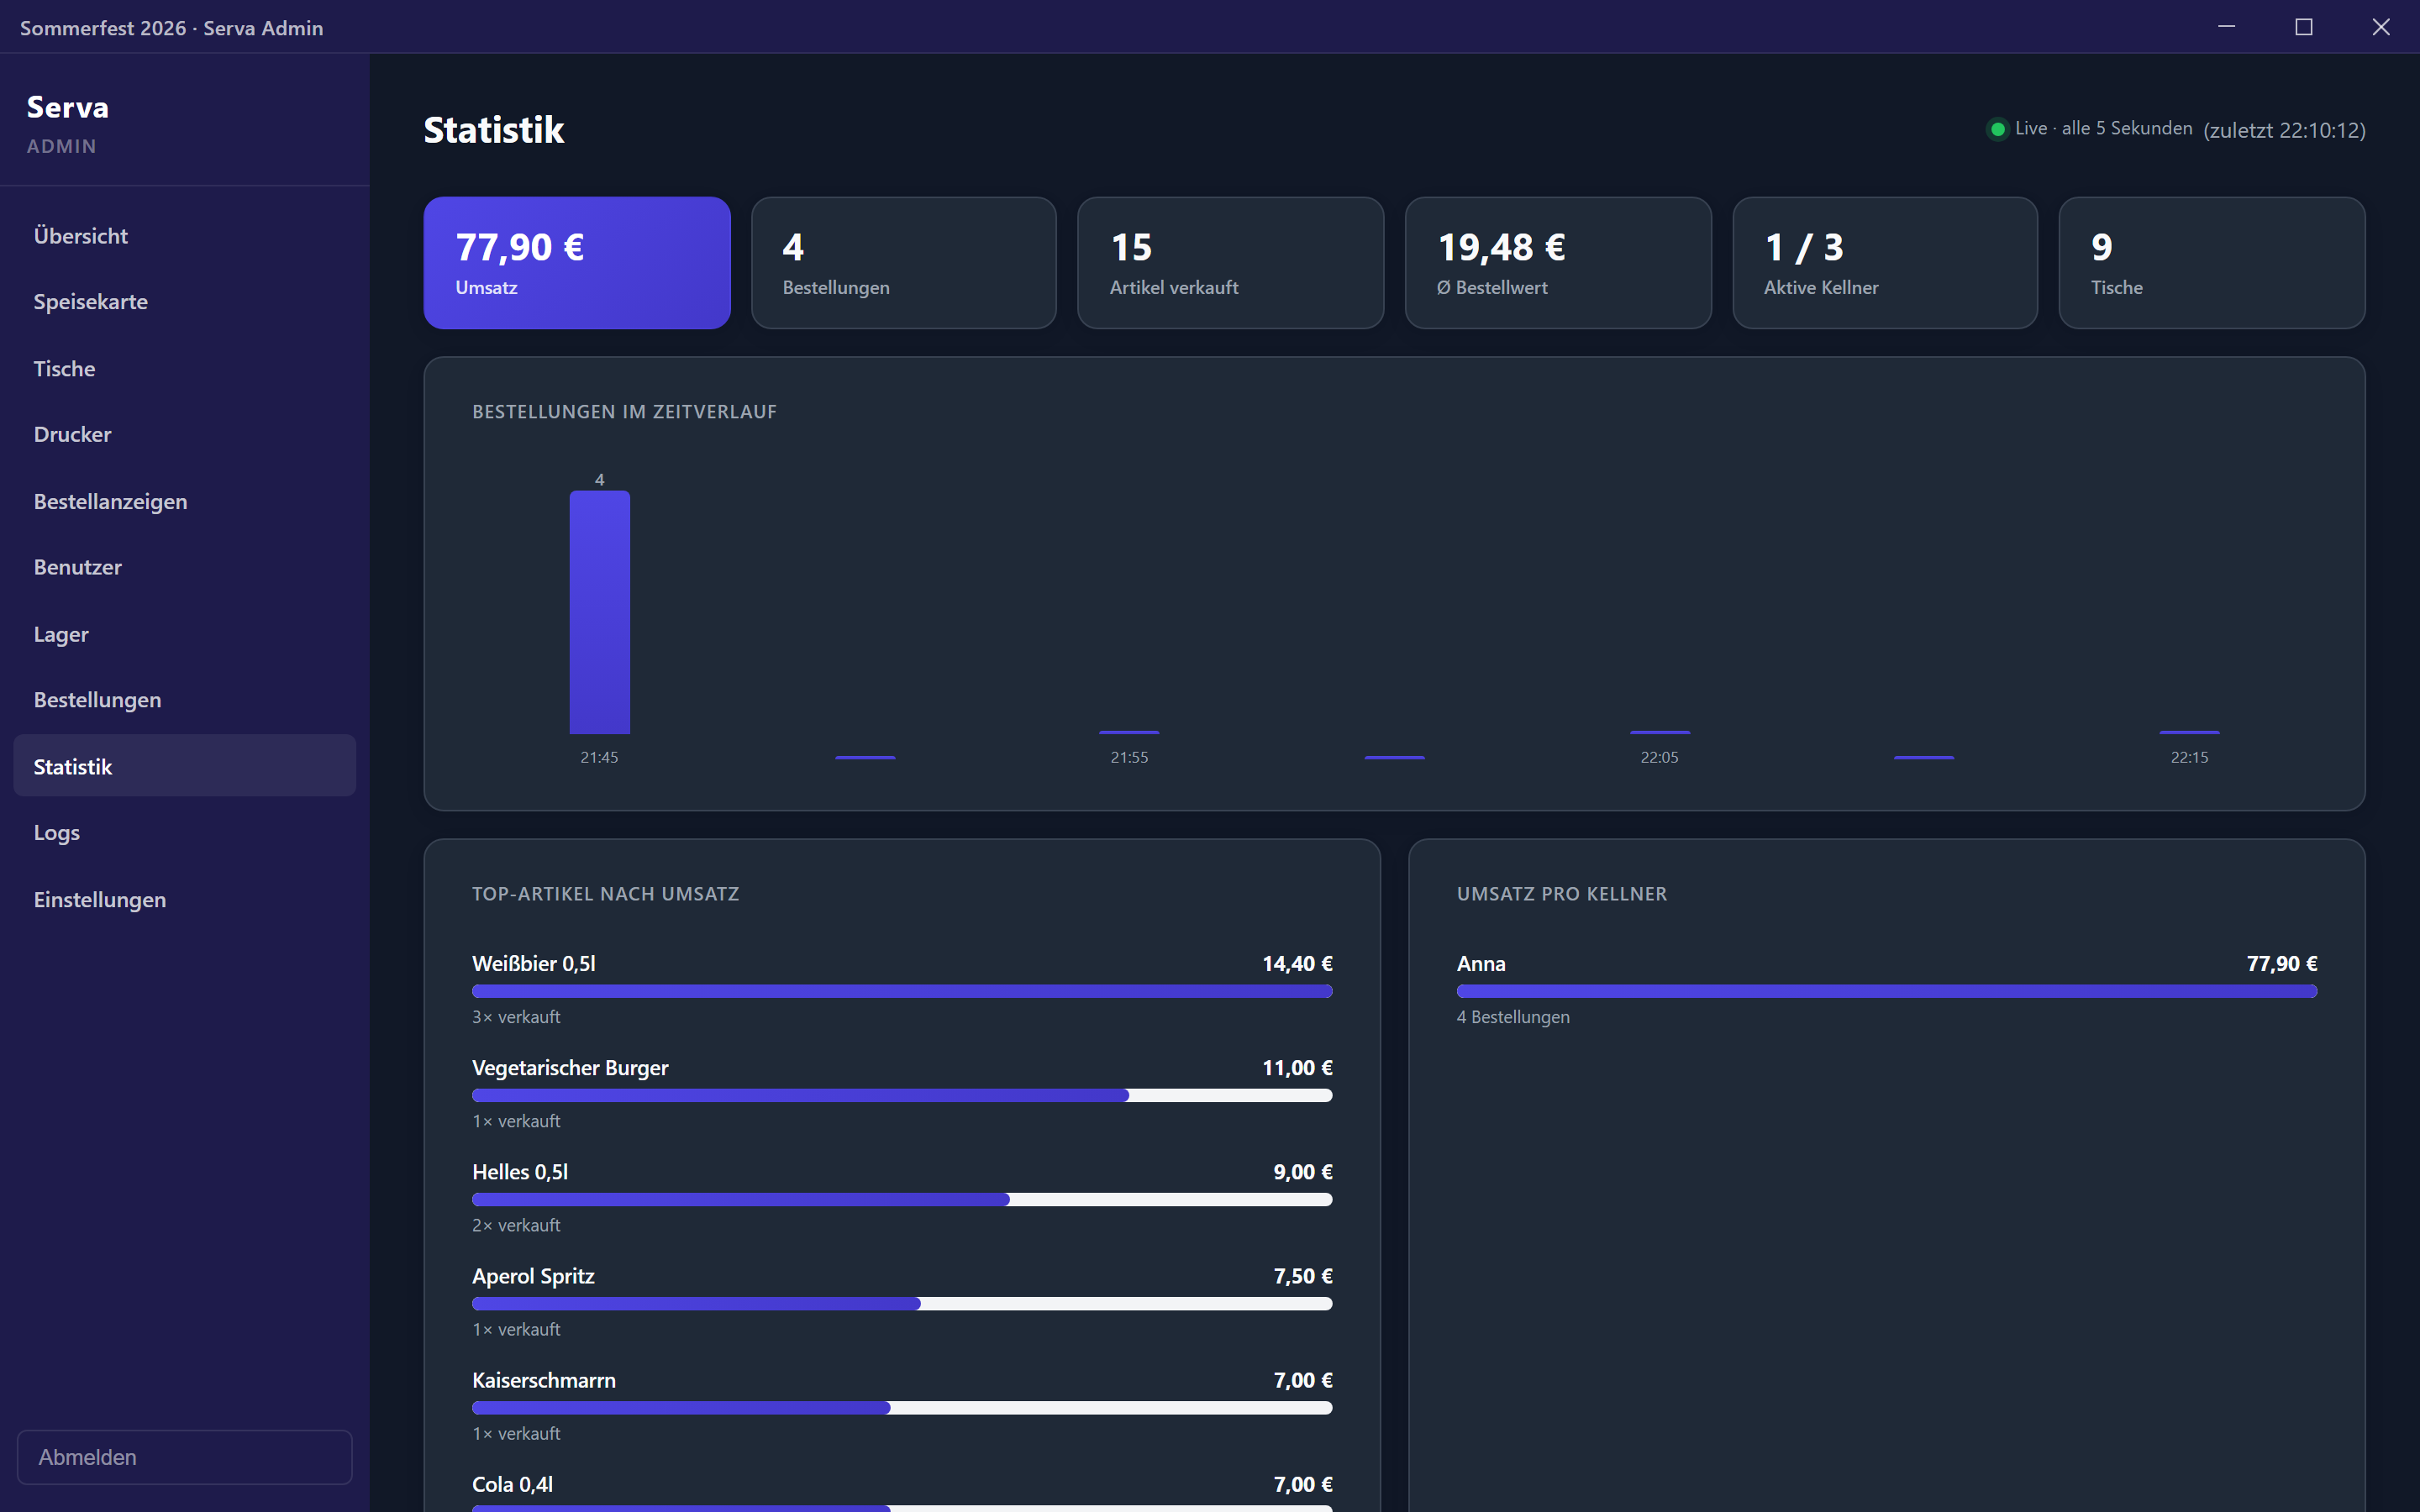Click the '4 Bestellungen' text under Anna
Viewport: 2420px width, 1512px height.
point(1513,1017)
